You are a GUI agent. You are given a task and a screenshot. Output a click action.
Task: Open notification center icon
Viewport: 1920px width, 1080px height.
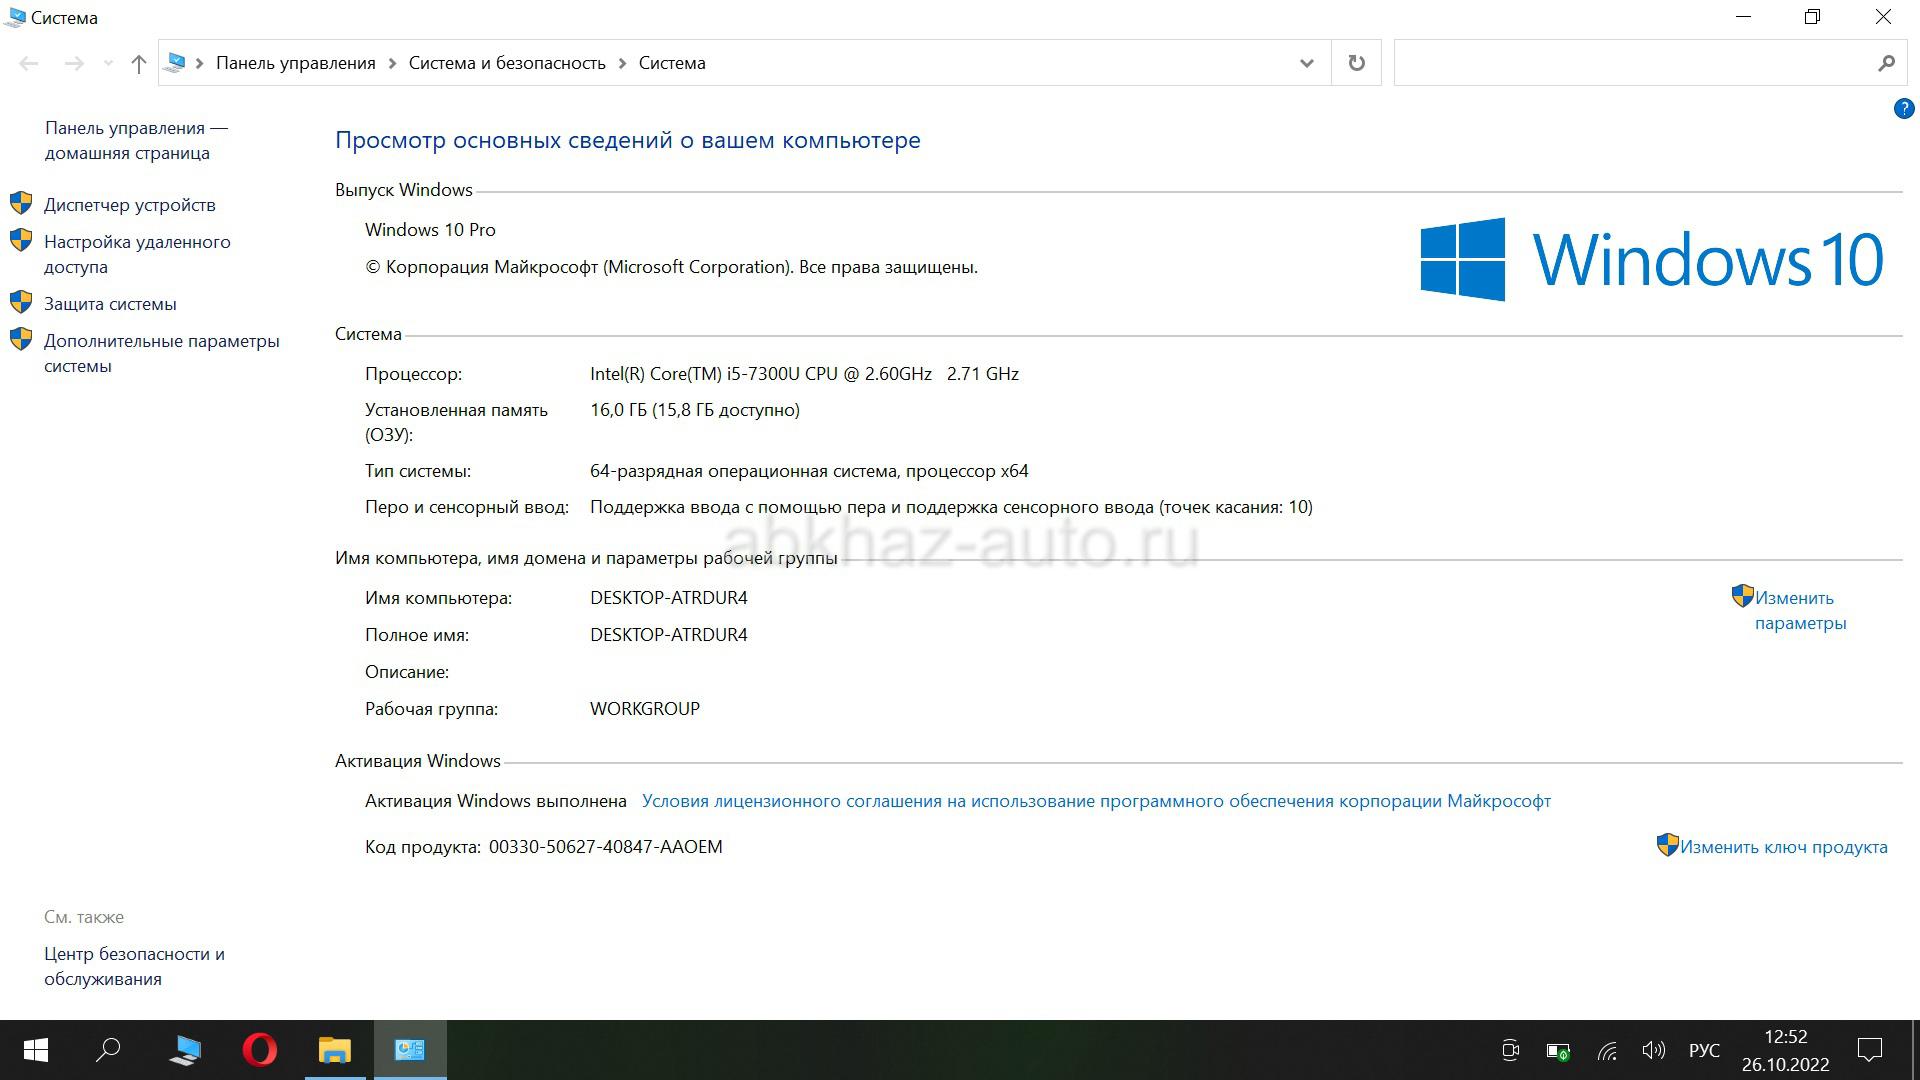pyautogui.click(x=1870, y=1050)
